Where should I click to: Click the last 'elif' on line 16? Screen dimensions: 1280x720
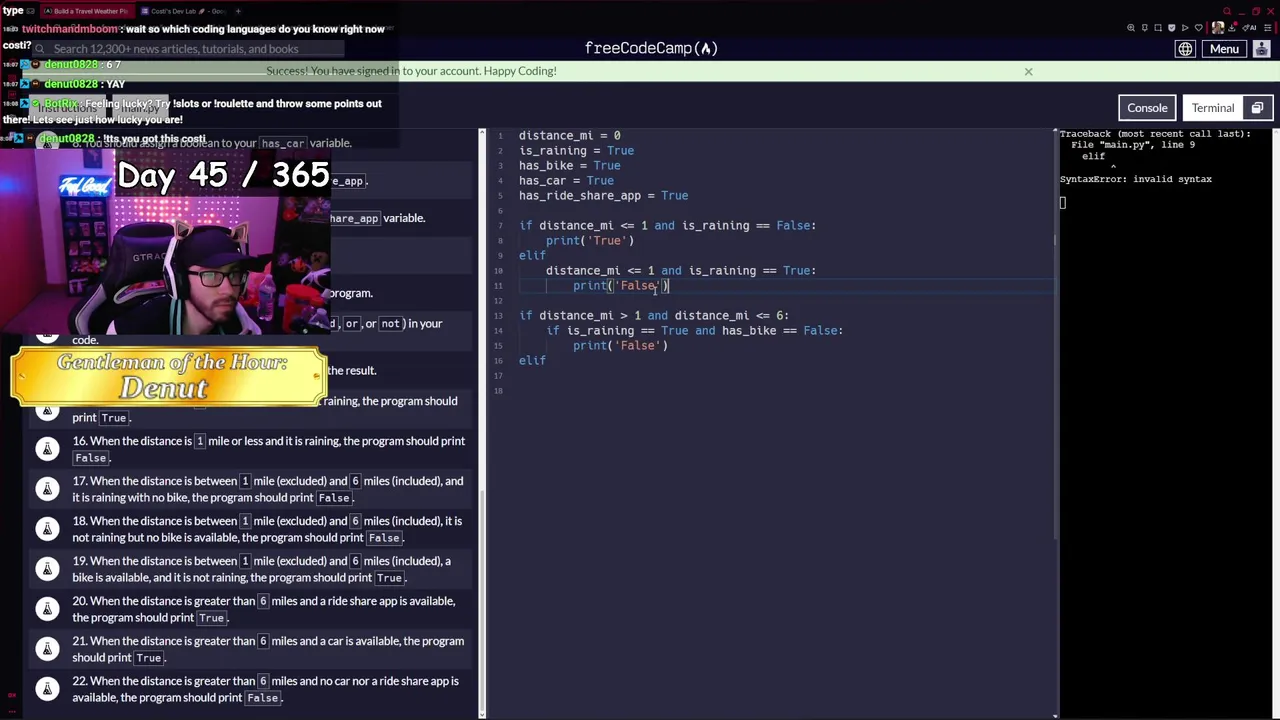[532, 360]
